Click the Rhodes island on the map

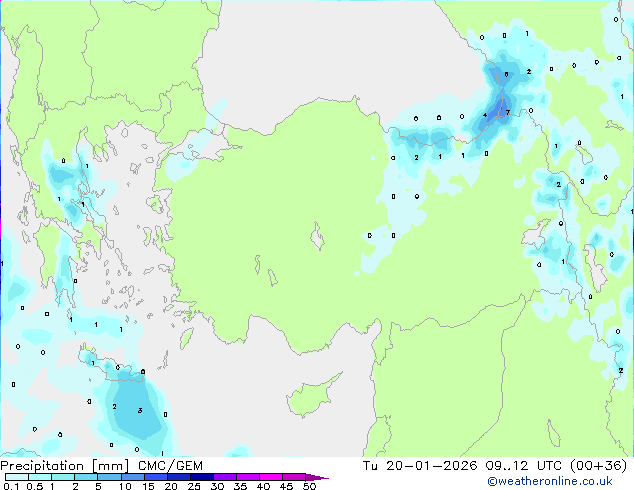186,339
